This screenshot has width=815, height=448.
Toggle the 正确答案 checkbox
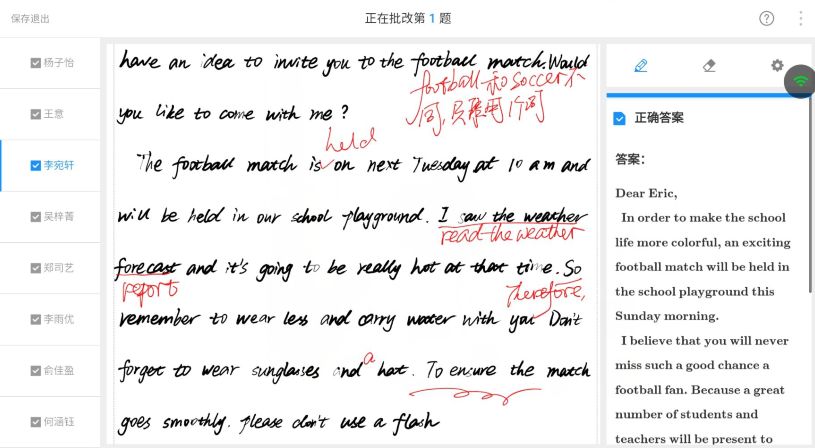point(620,119)
